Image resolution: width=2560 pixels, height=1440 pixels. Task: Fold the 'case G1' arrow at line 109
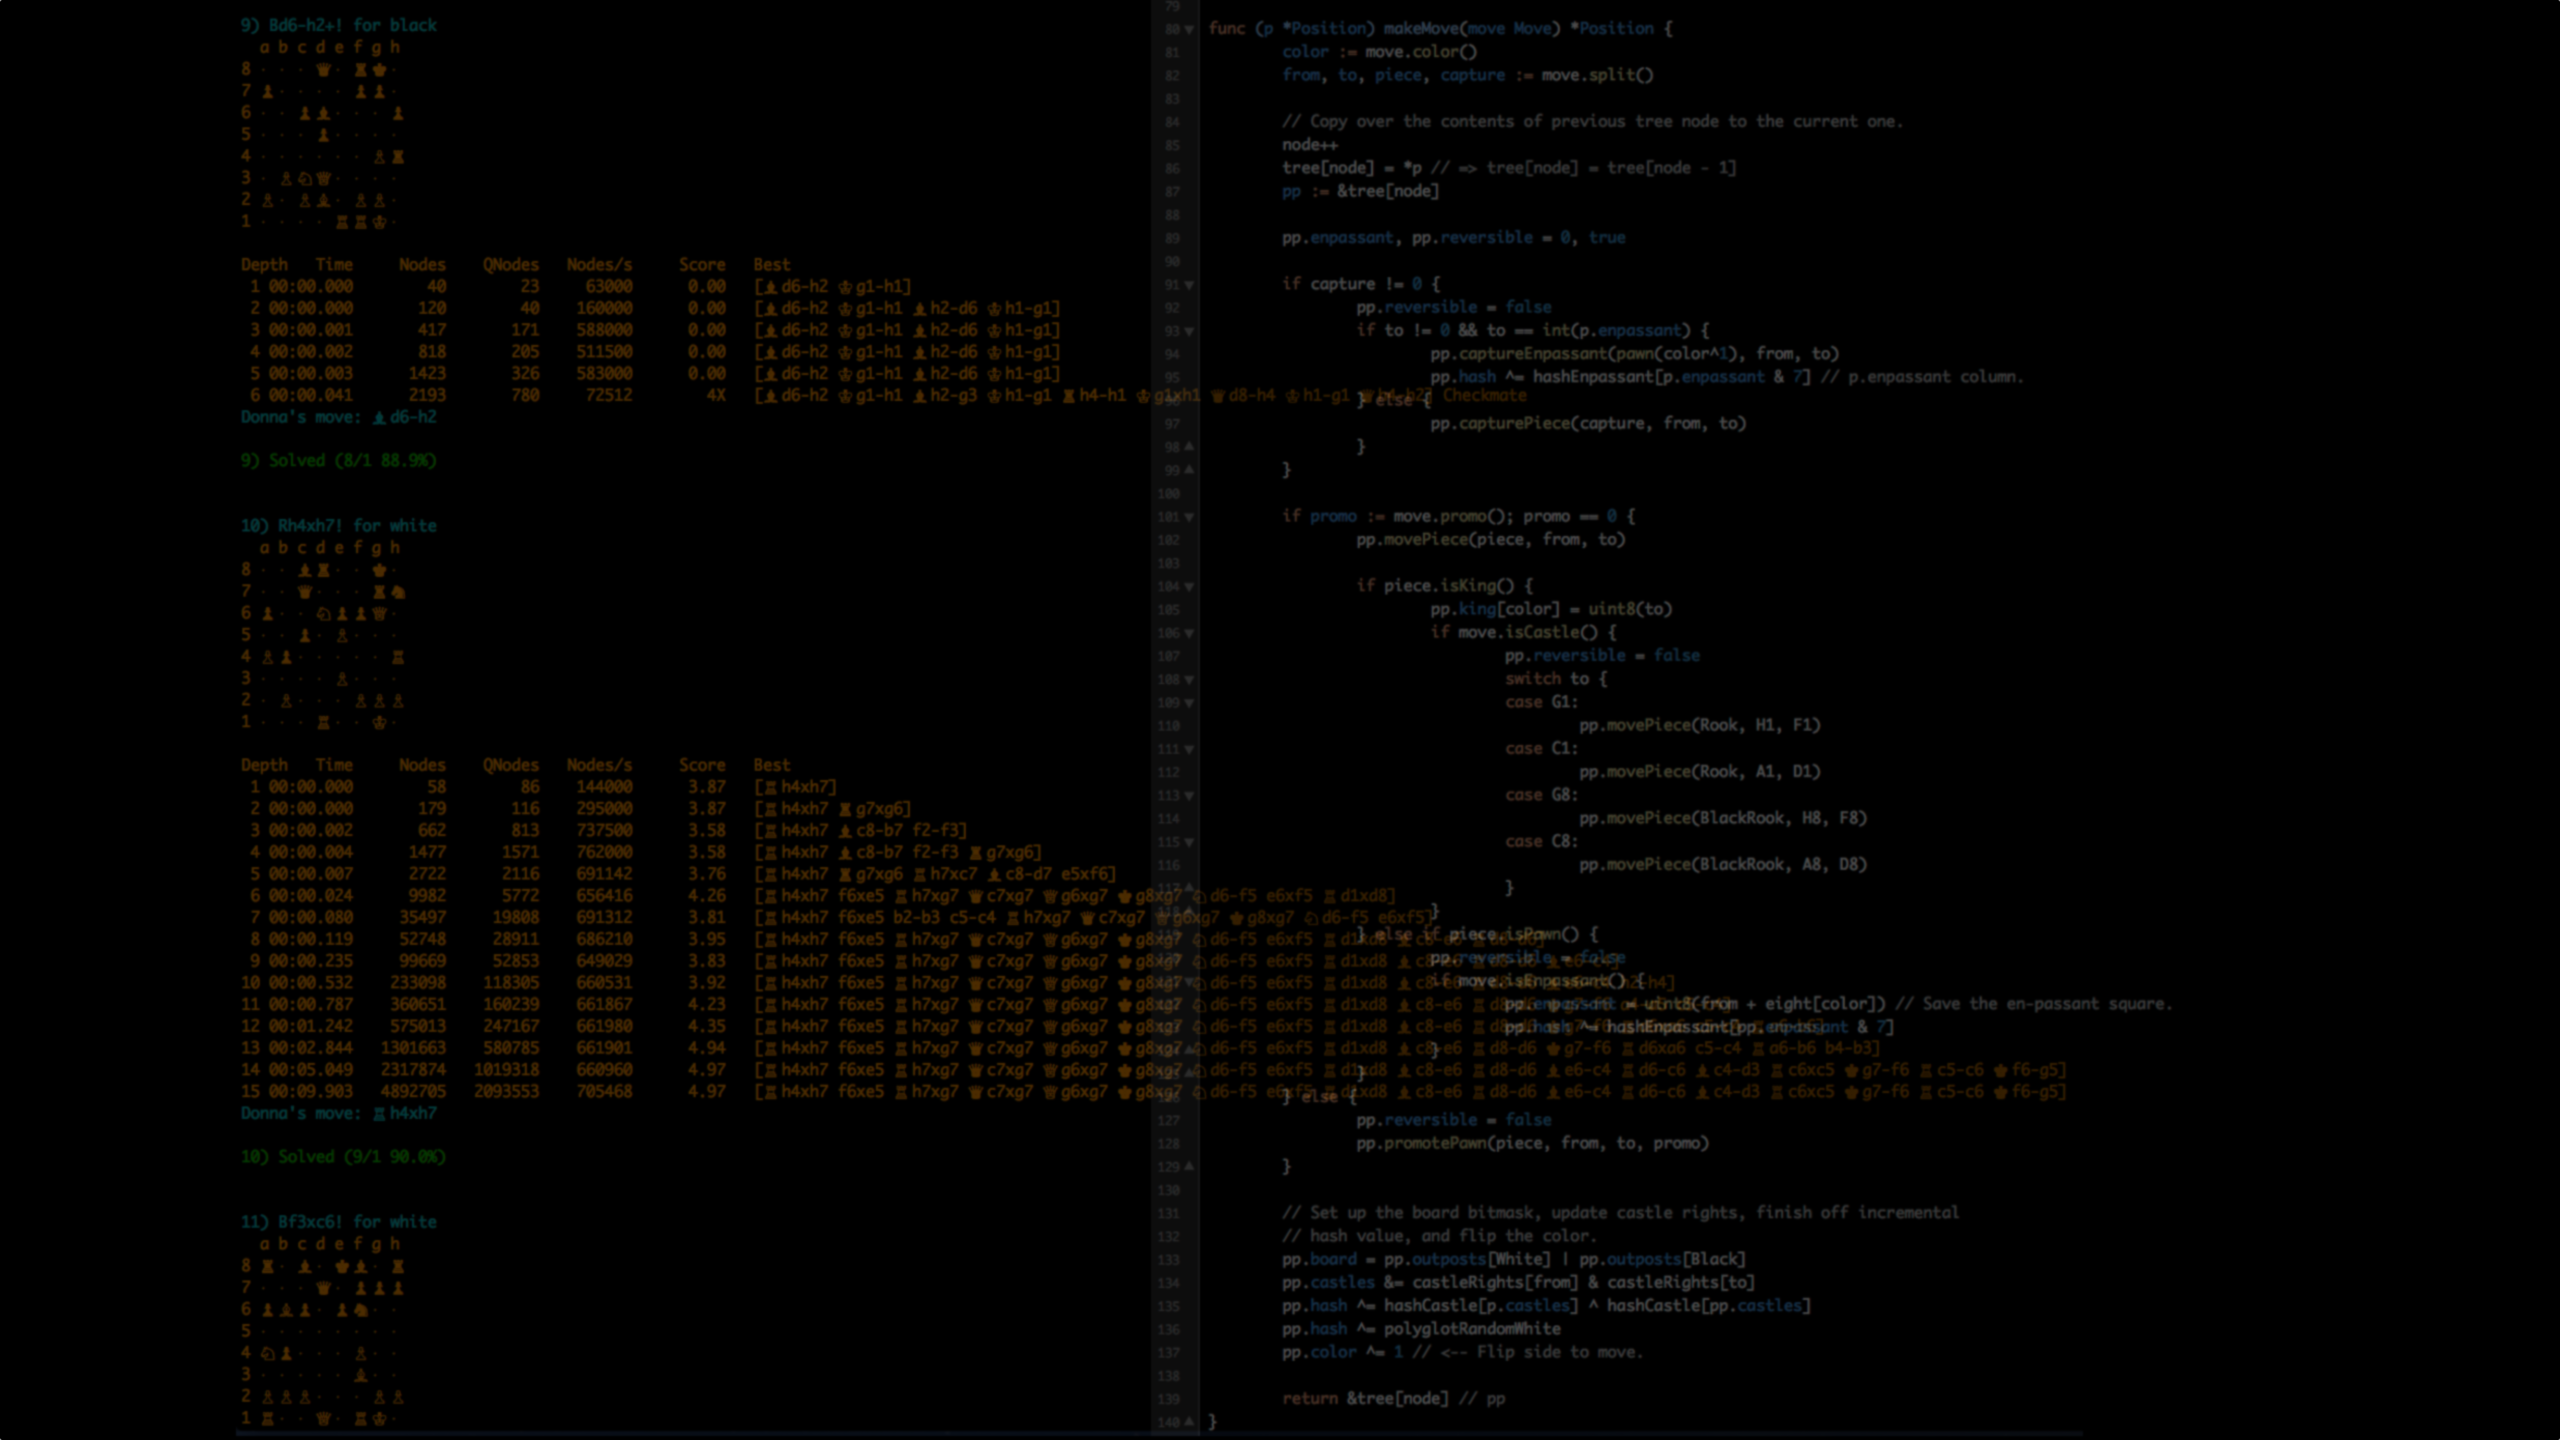(1189, 703)
